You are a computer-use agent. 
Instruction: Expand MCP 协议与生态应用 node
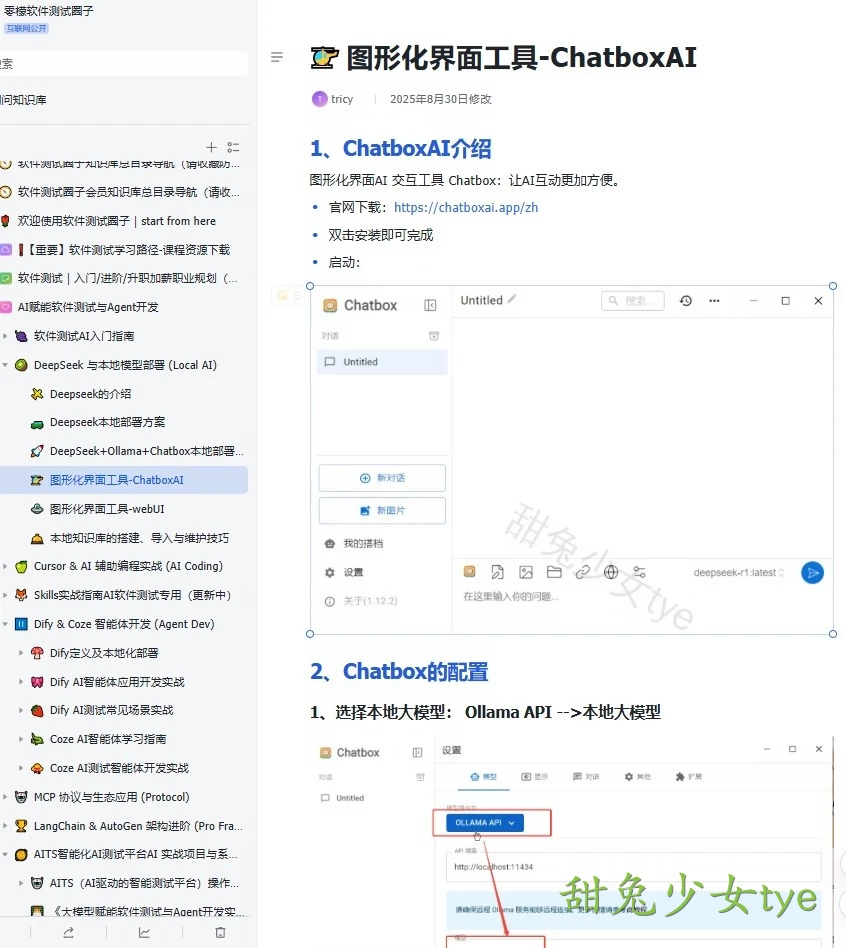[x=5, y=797]
